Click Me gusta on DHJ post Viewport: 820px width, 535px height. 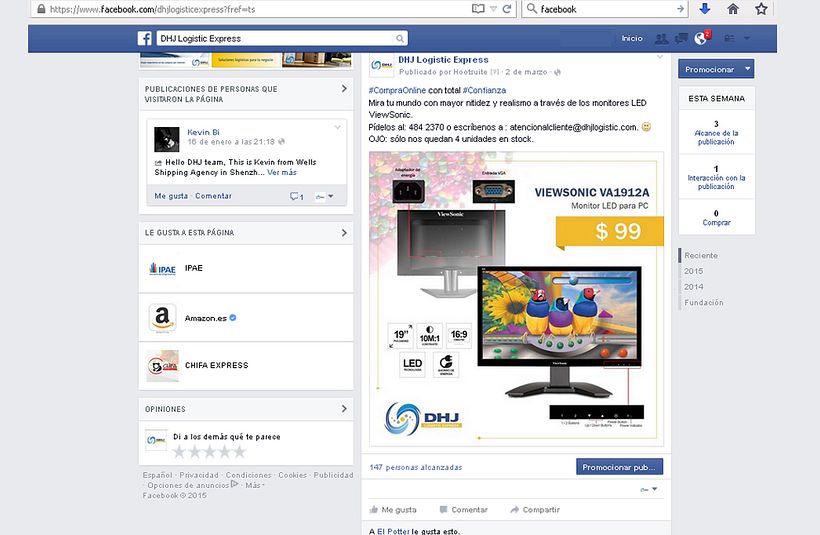[x=393, y=509]
